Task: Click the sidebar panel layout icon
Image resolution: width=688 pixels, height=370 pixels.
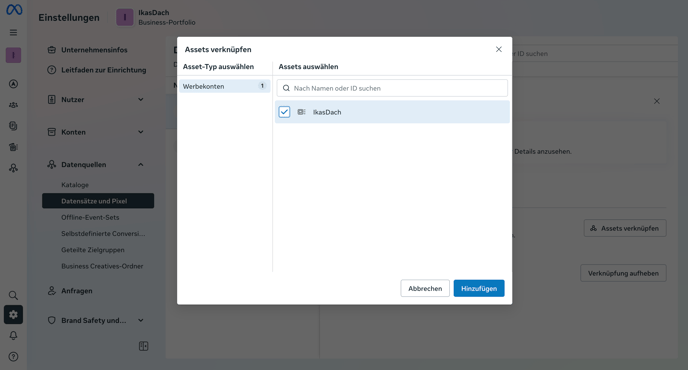Action: pyautogui.click(x=143, y=346)
